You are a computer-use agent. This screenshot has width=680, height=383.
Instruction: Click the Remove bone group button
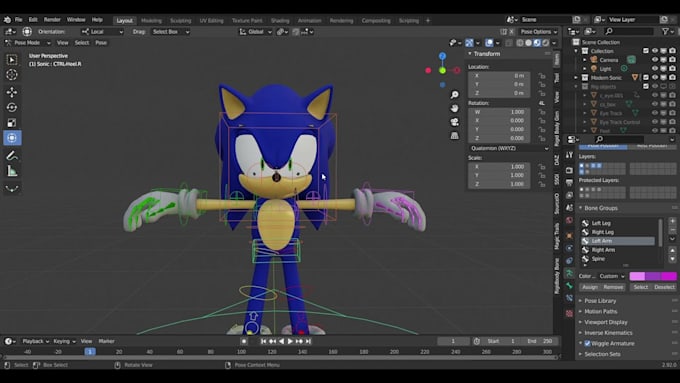point(613,287)
